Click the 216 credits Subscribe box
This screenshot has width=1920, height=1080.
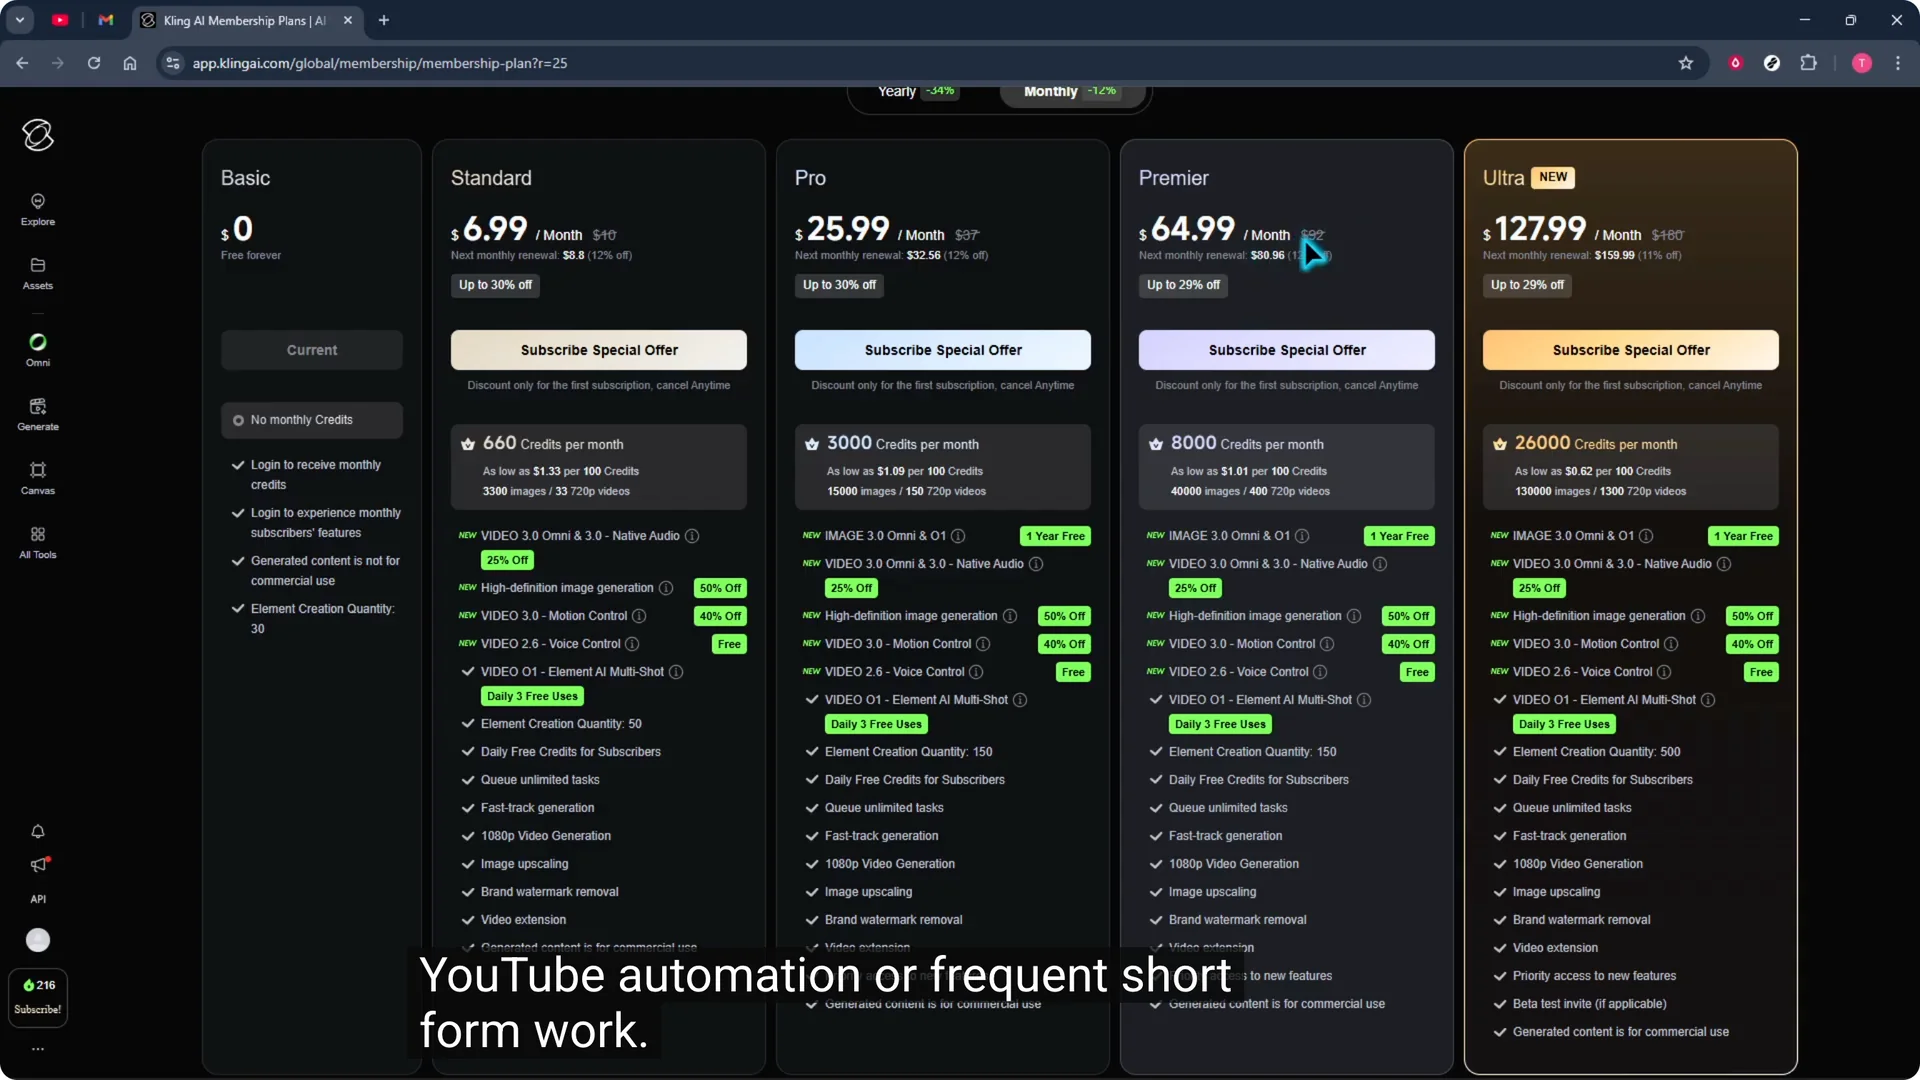tap(38, 997)
